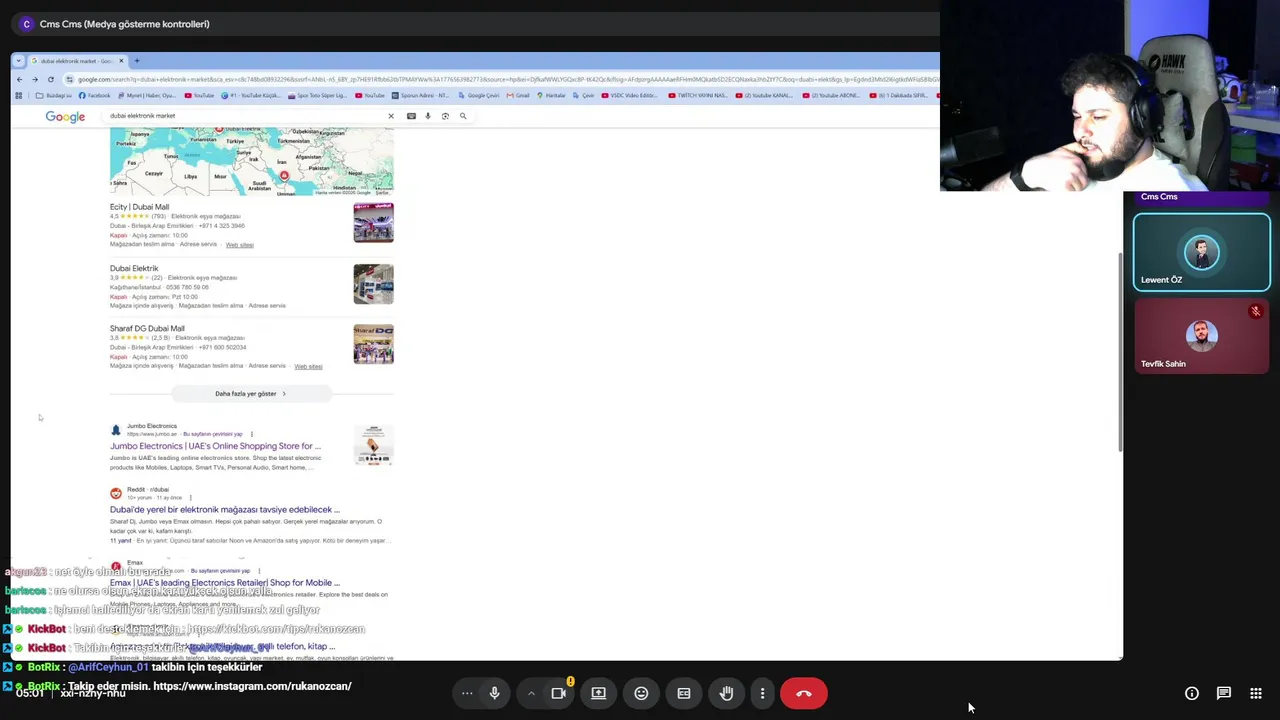Image resolution: width=1280 pixels, height=720 pixels.
Task: Start presenting your screen
Action: pos(598,693)
